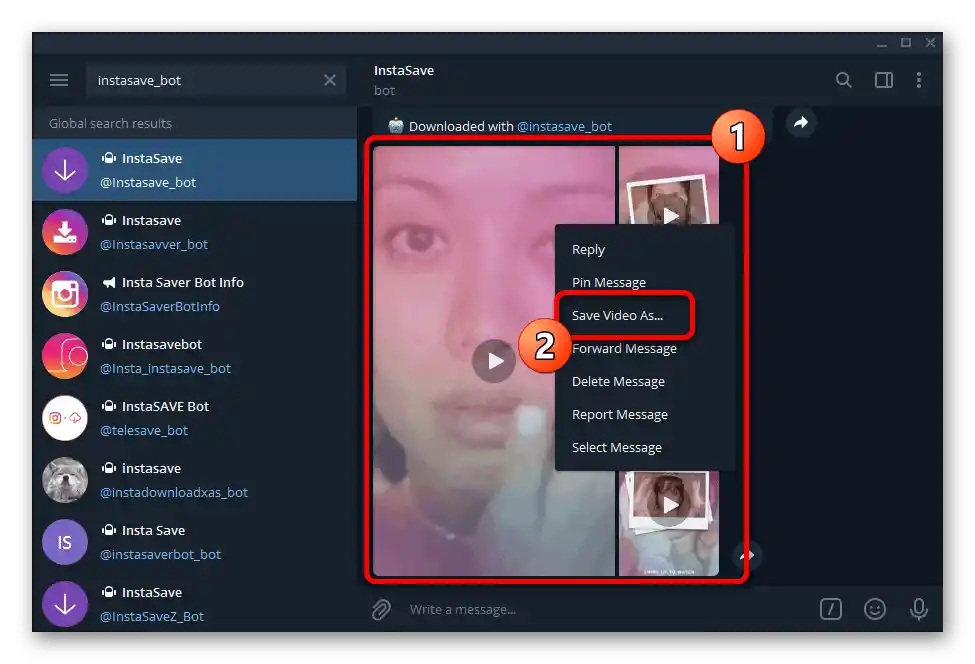Click the search field containing instasave_bot
Image resolution: width=975 pixels, height=664 pixels.
(215, 80)
